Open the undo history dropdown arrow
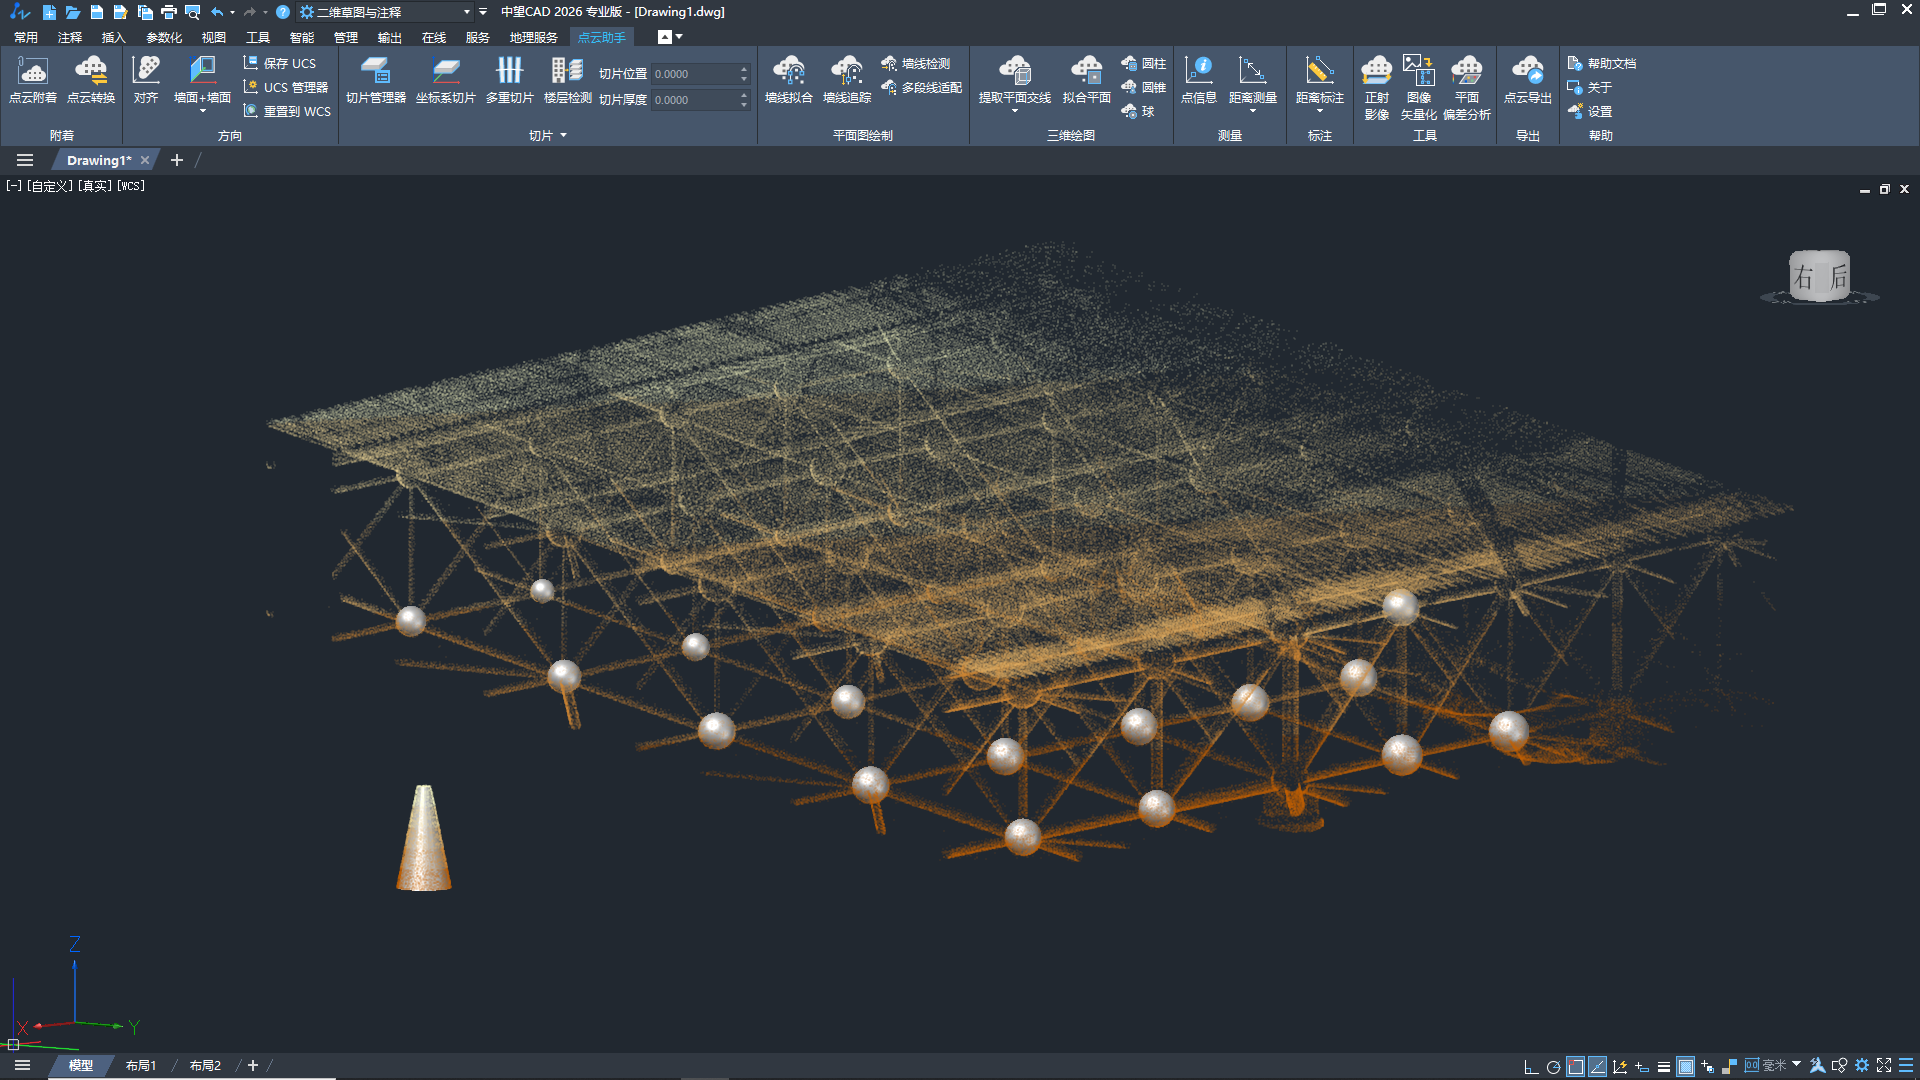The image size is (1920, 1080). tap(233, 12)
